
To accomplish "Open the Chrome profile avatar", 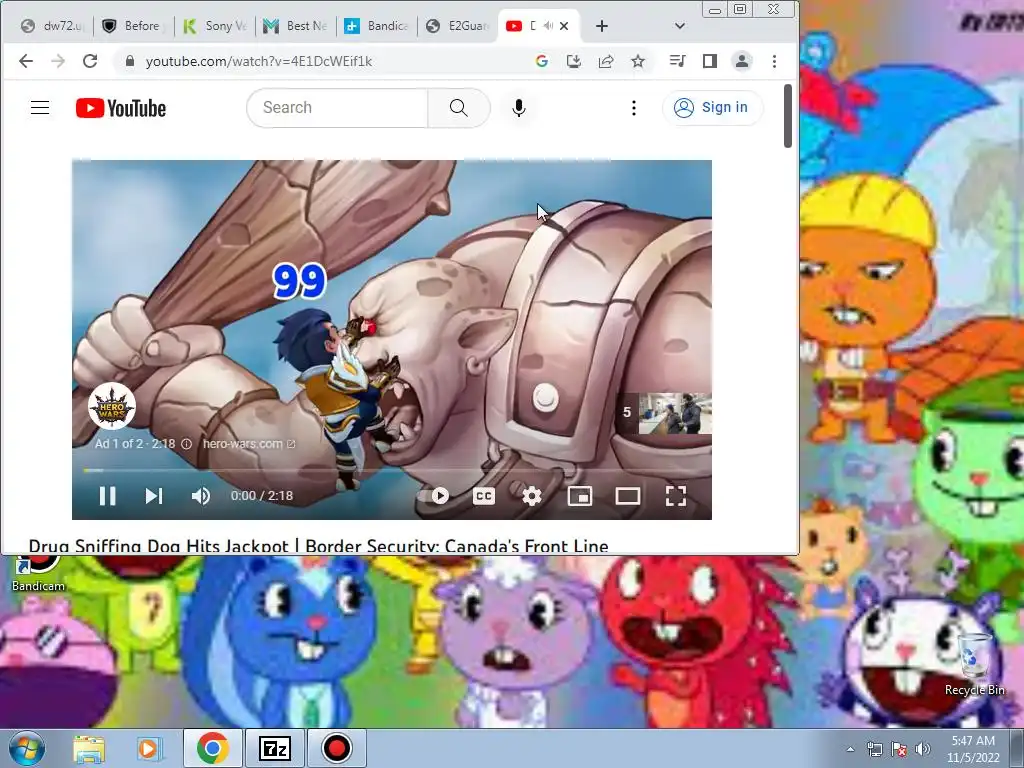I will [x=742, y=61].
